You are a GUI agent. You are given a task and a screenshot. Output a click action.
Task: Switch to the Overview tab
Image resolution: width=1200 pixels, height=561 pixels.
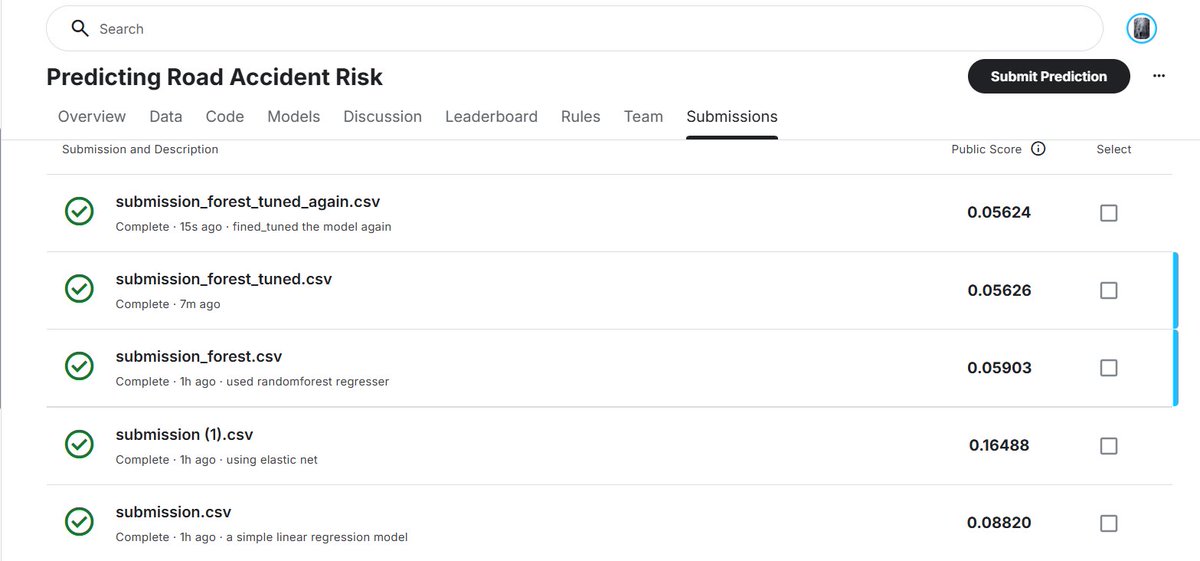coord(92,117)
